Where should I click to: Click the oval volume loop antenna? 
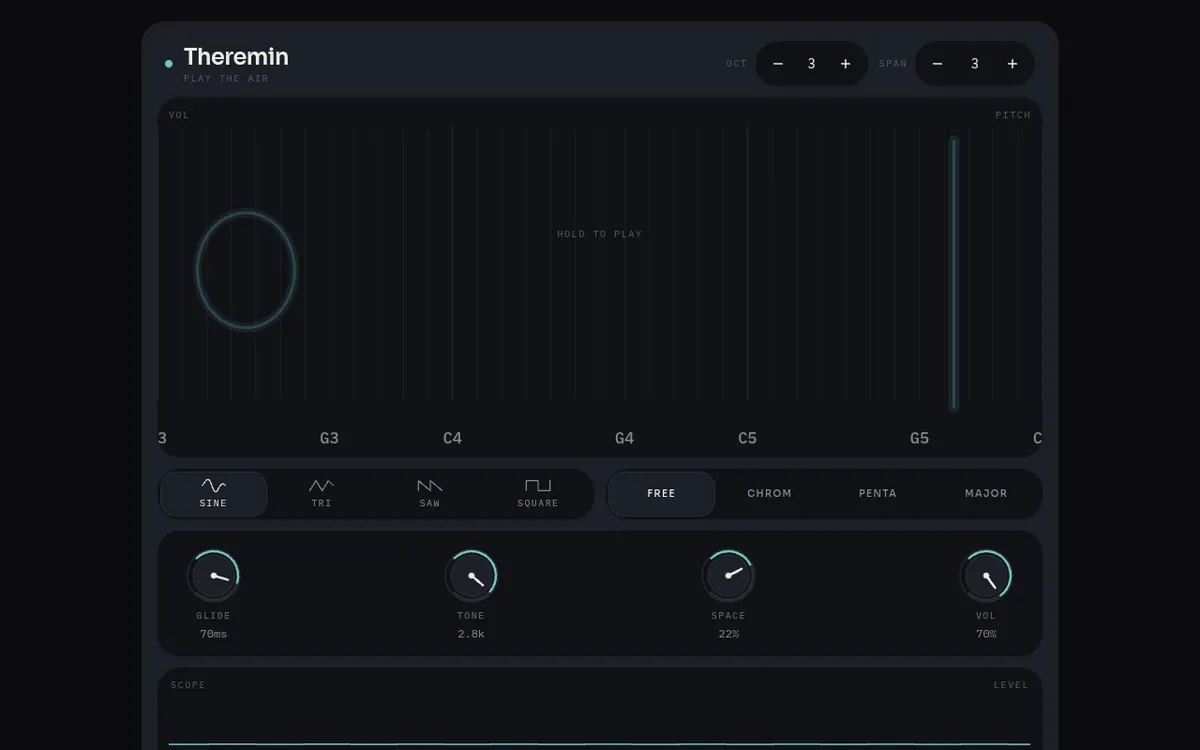245,270
